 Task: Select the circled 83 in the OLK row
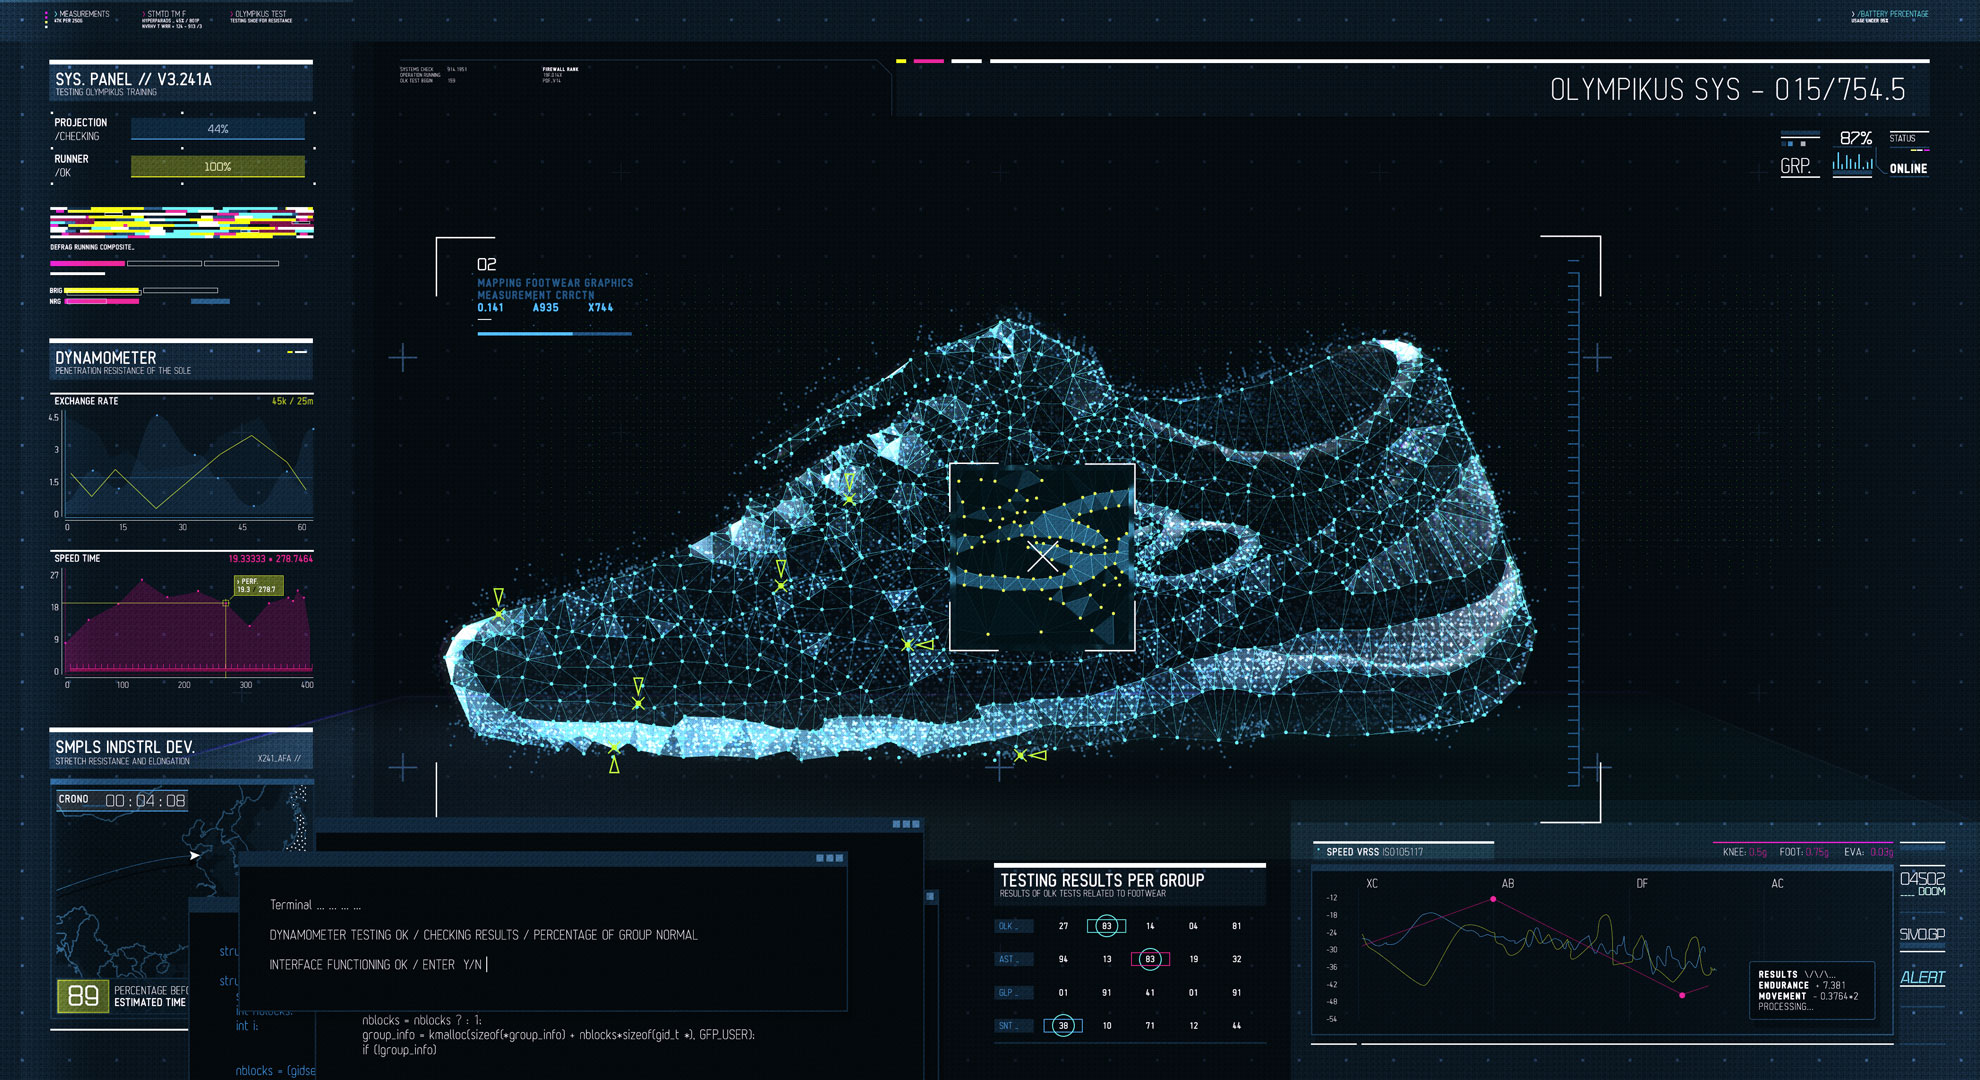click(1106, 926)
